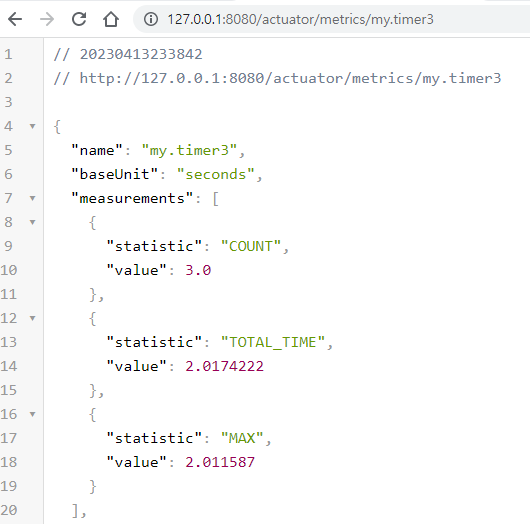Screen dimensions: 530x524
Task: Collapse the MAX object at line 16
Action: tap(32, 414)
